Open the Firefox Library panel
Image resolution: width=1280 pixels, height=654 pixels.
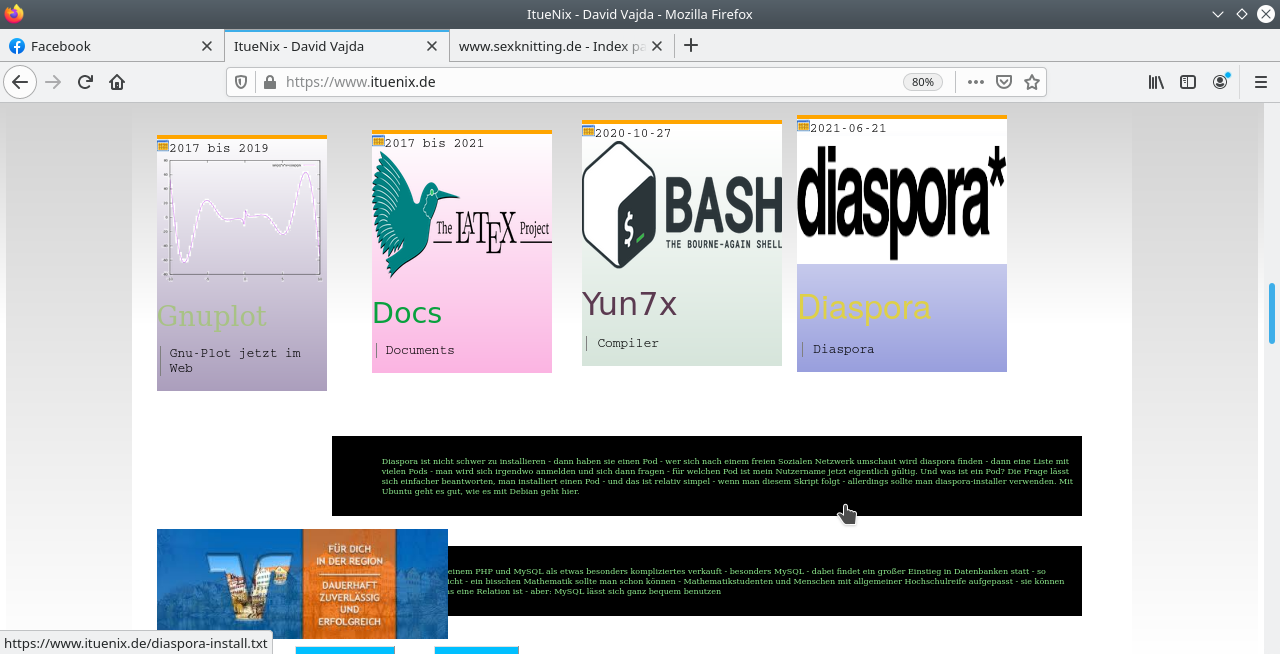click(1156, 82)
